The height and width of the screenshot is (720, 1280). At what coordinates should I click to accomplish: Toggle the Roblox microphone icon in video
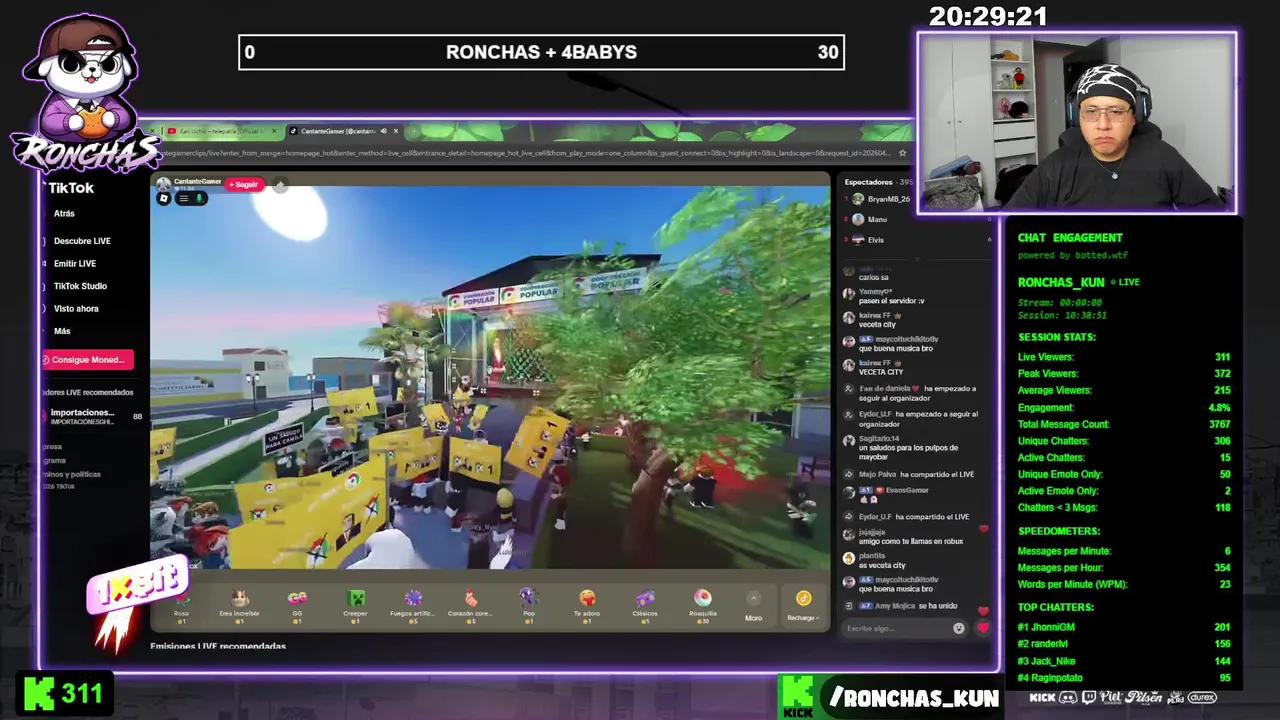point(199,199)
